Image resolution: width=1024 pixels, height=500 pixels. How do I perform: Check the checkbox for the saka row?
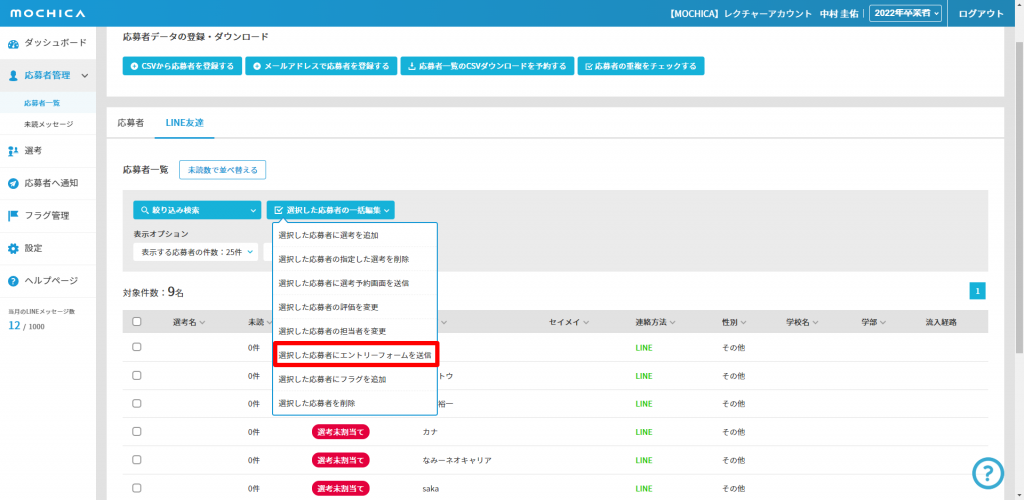coord(137,488)
